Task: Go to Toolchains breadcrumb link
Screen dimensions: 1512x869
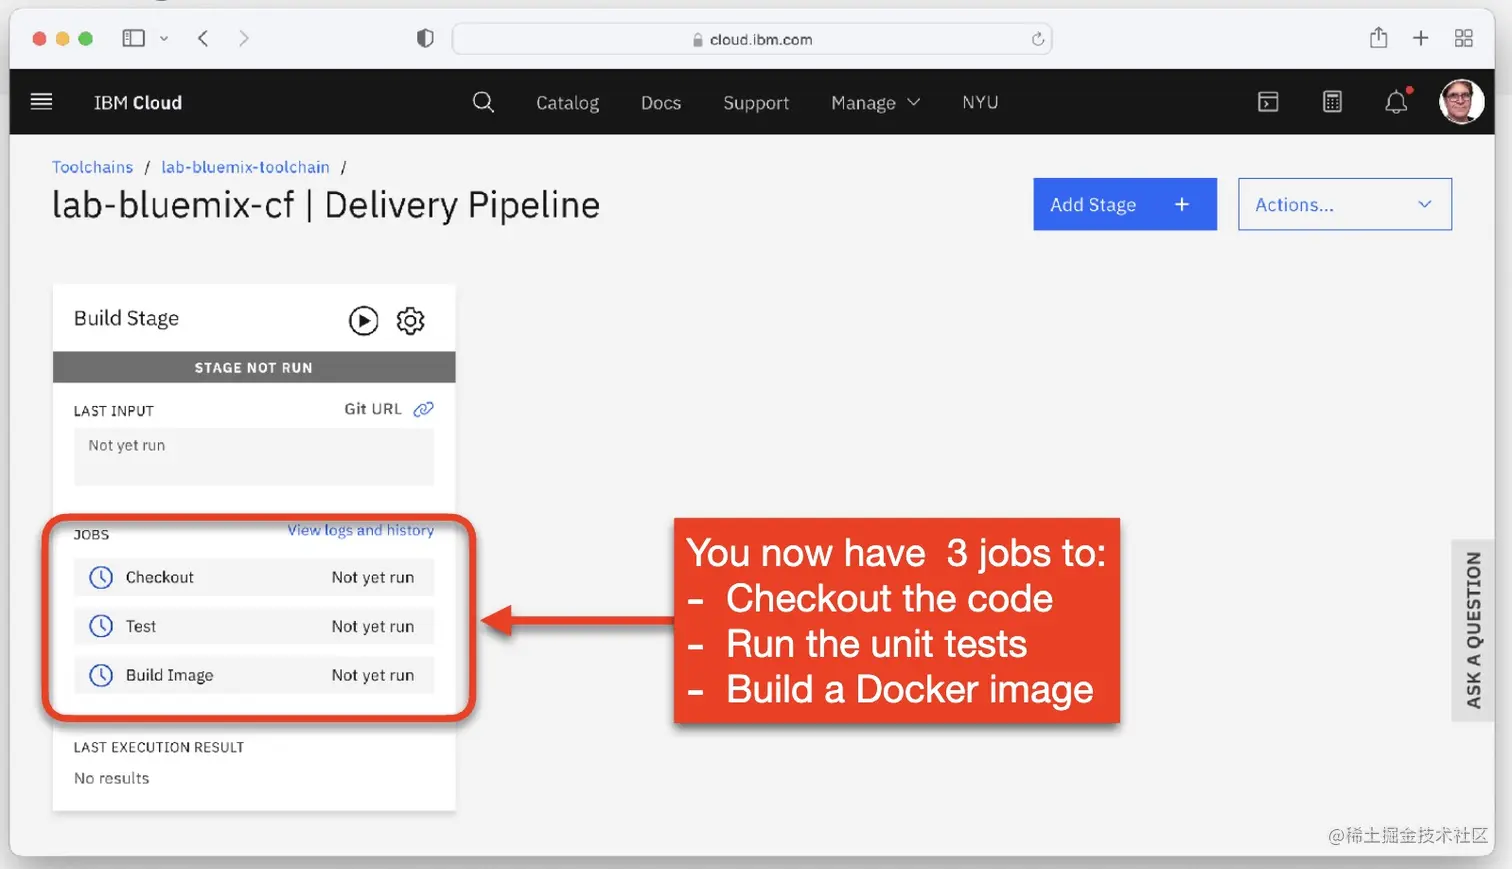Action: [x=92, y=167]
